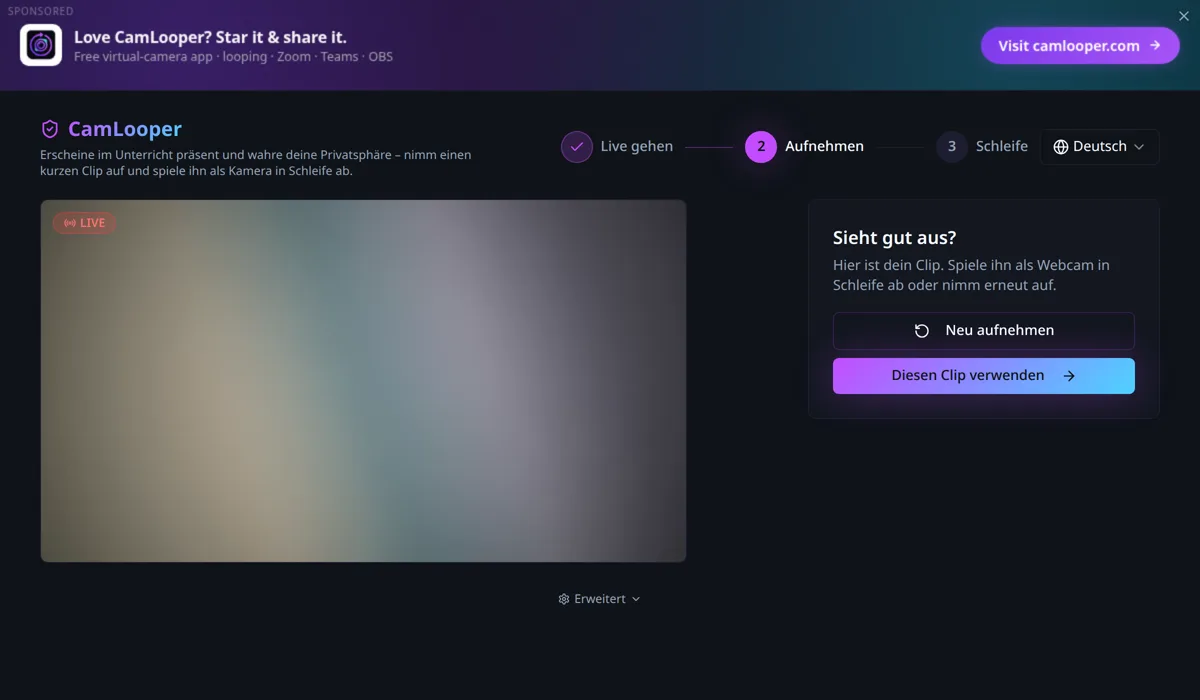
Task: Switch to the Schleife step label
Action: tap(1002, 147)
